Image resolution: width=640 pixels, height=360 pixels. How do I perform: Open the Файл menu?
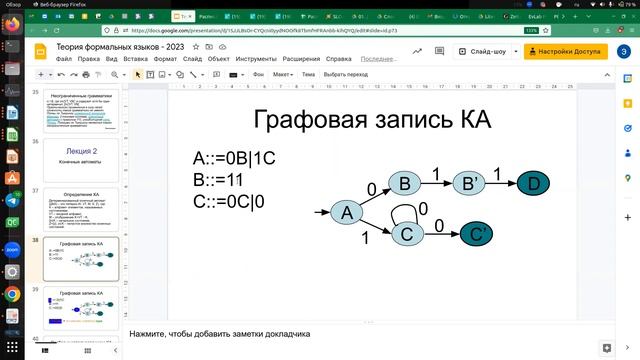[x=64, y=59]
